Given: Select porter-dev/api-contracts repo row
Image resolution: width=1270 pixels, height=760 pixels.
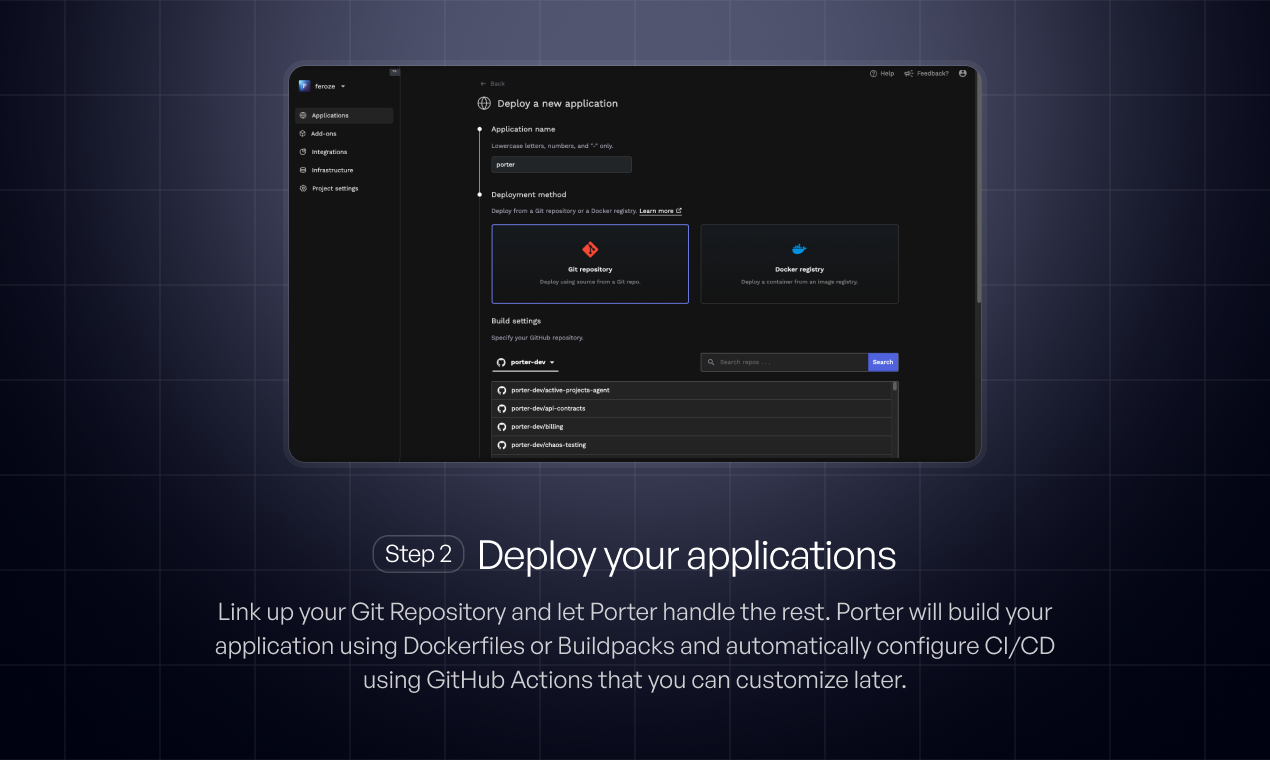Looking at the screenshot, I should (692, 408).
